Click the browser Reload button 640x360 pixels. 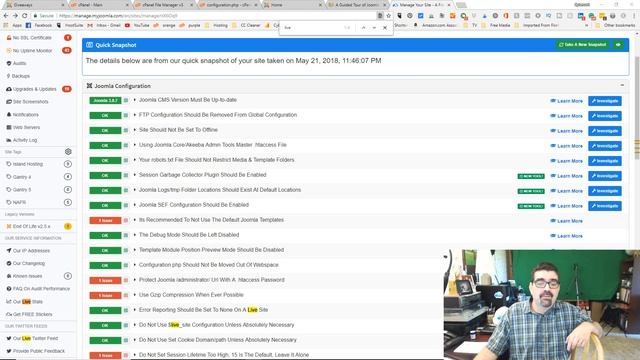tap(24, 16)
